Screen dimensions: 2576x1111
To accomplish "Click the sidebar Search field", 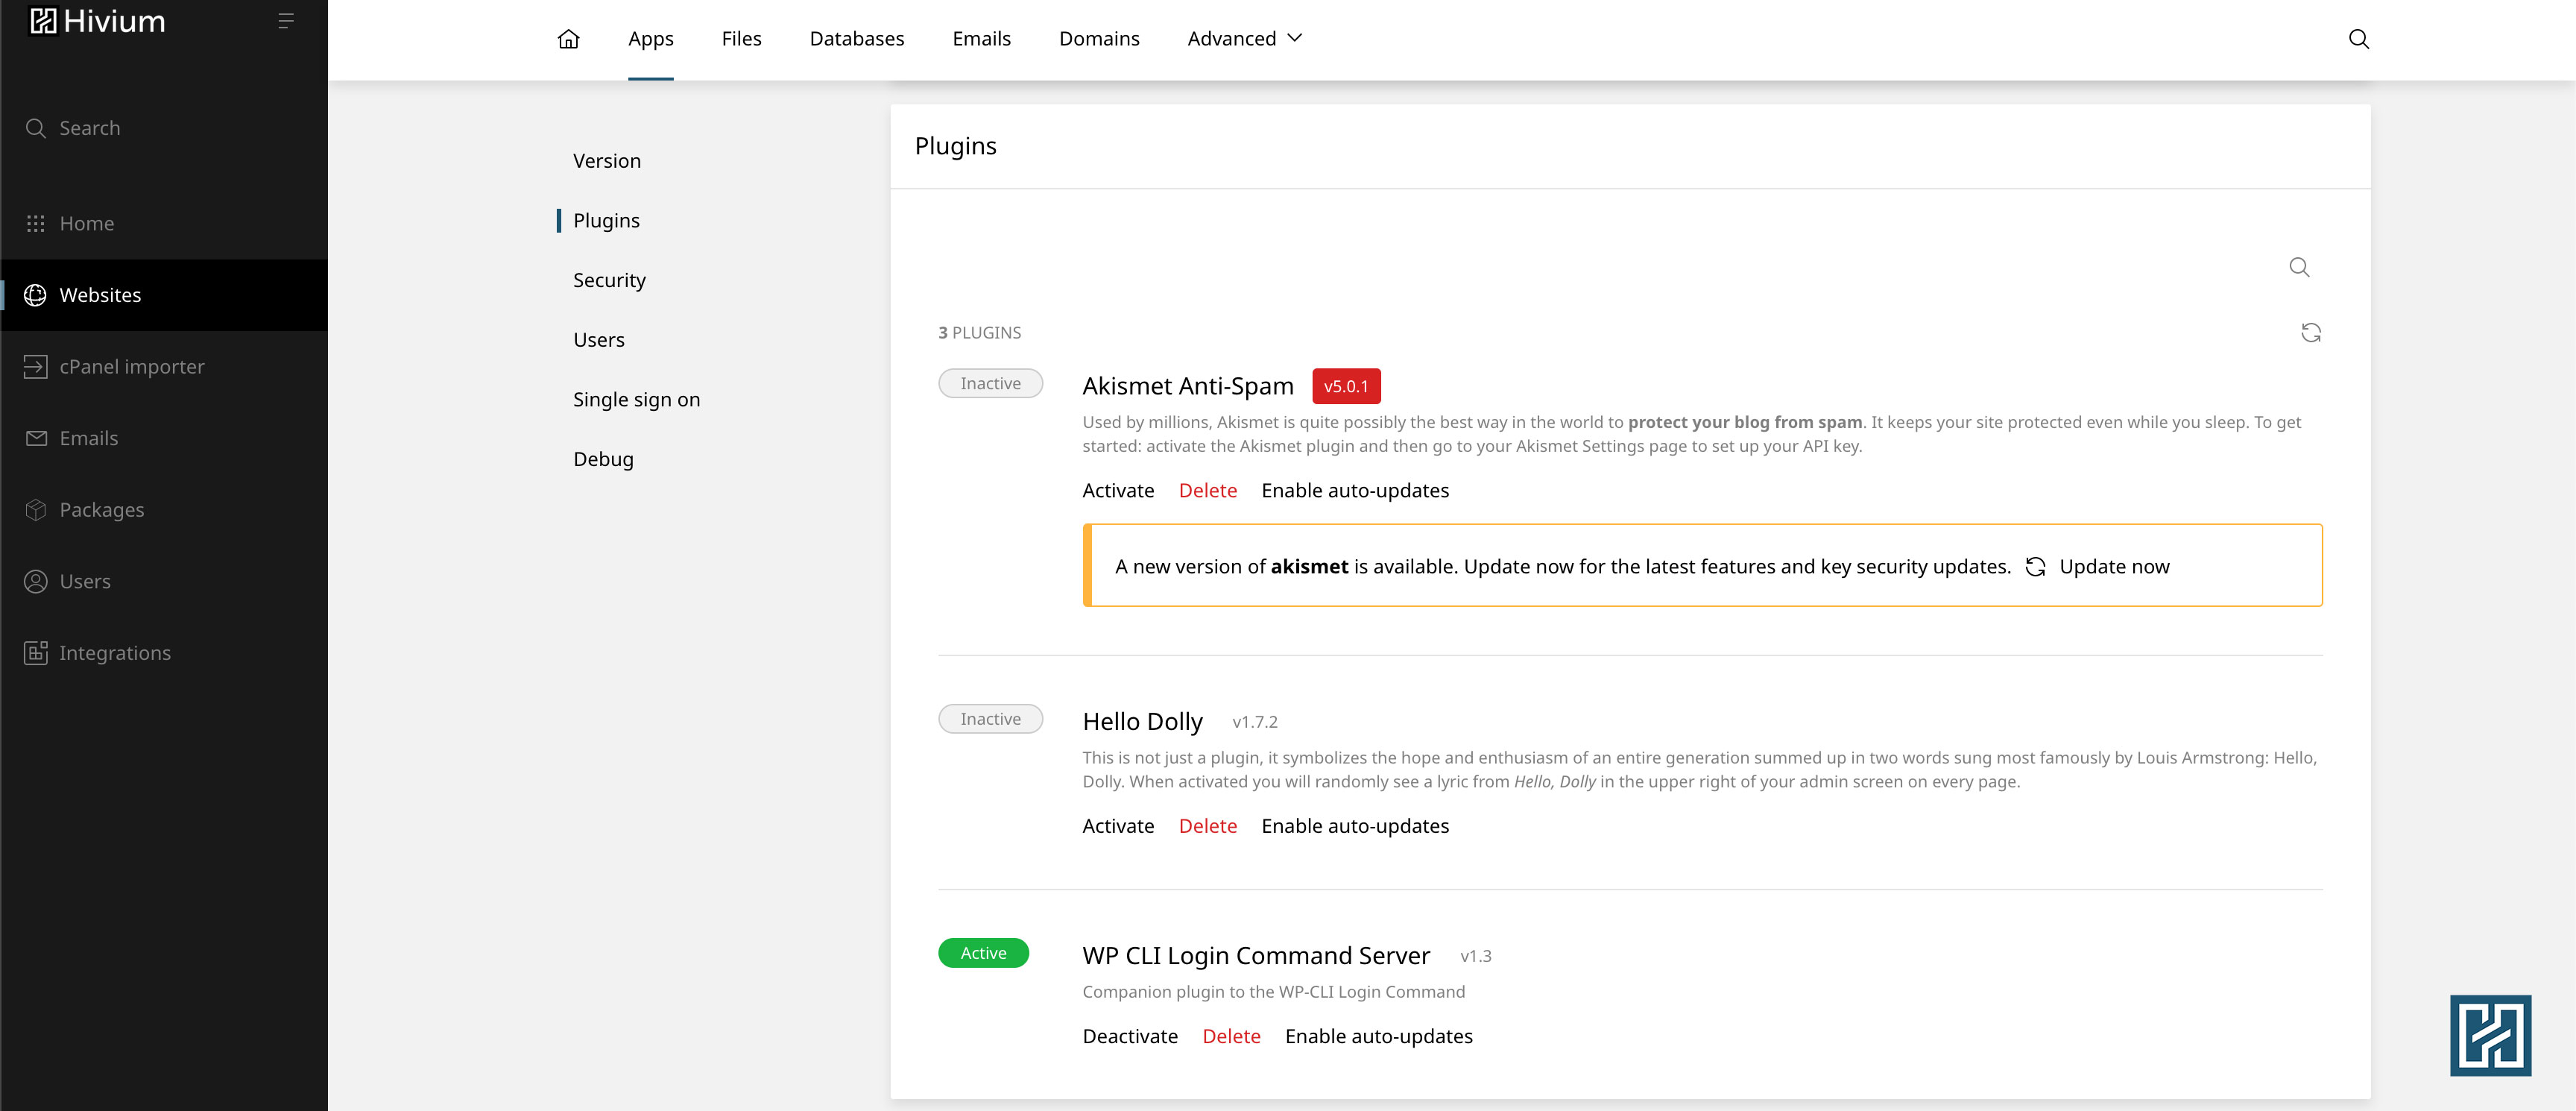I will pyautogui.click(x=89, y=128).
